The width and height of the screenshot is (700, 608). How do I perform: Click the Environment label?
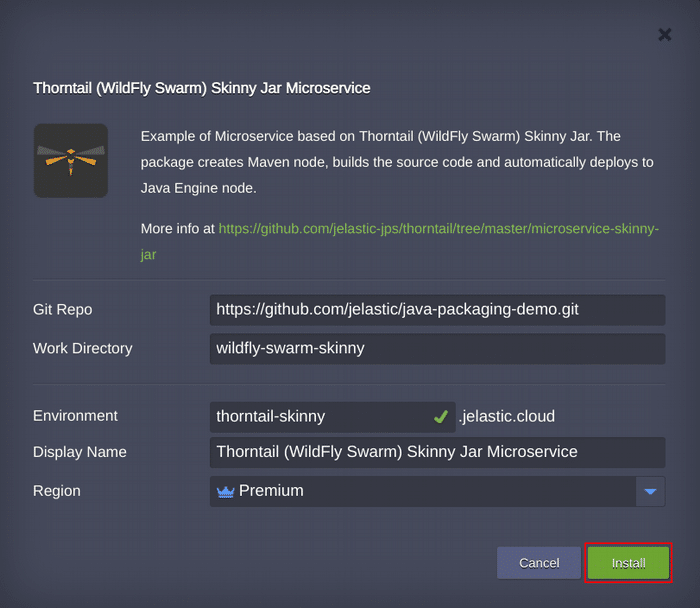[75, 416]
